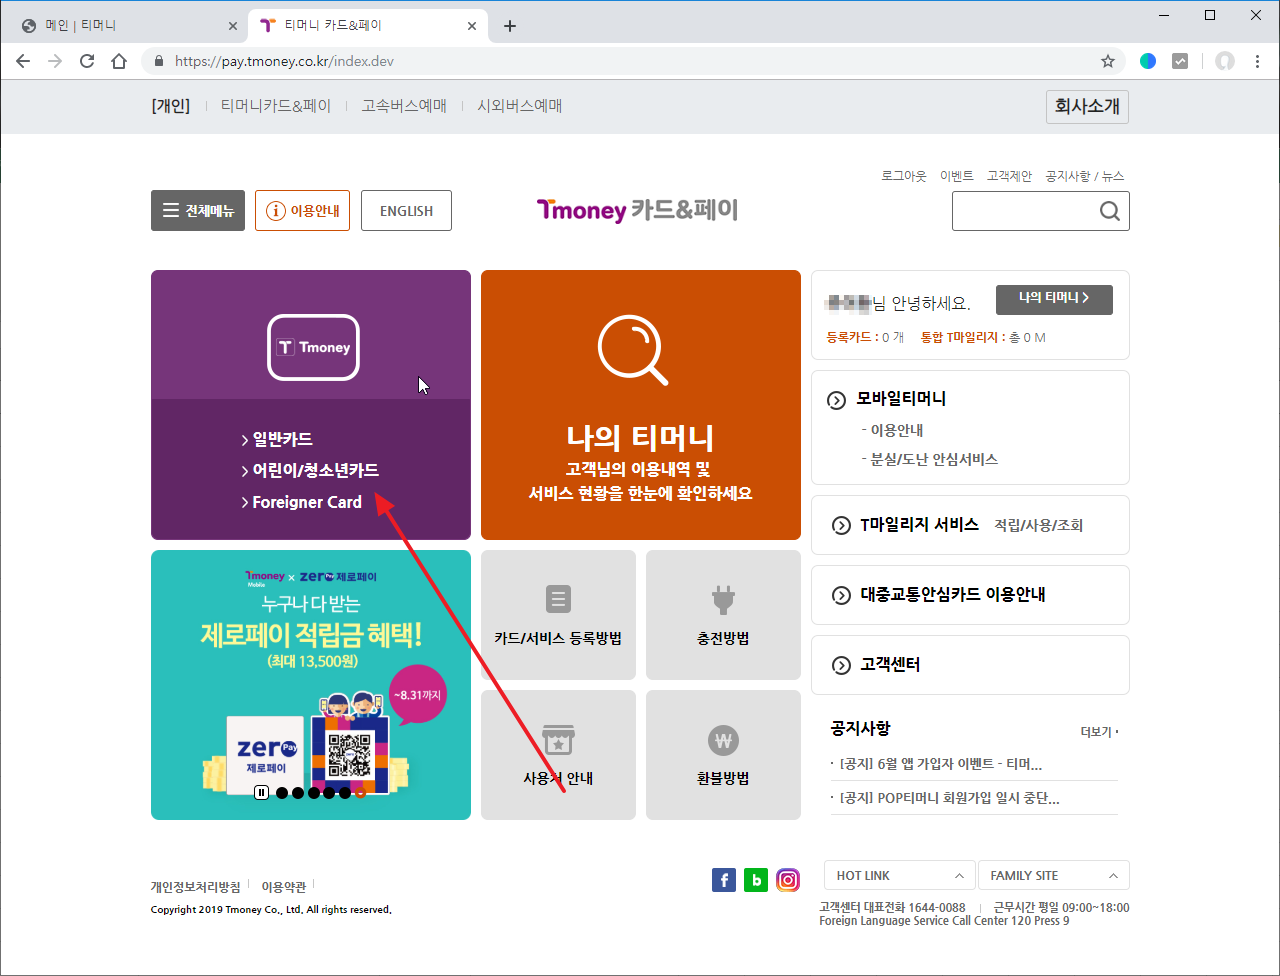Click the Tmoney card logo in purple tile
The height and width of the screenshot is (976, 1280).
coord(313,347)
